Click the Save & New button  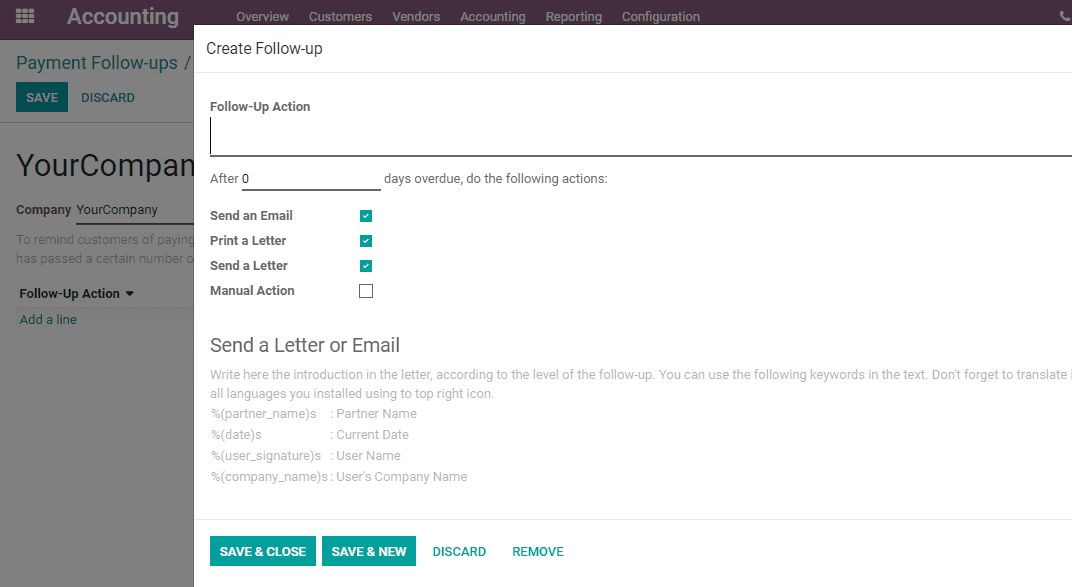(368, 551)
